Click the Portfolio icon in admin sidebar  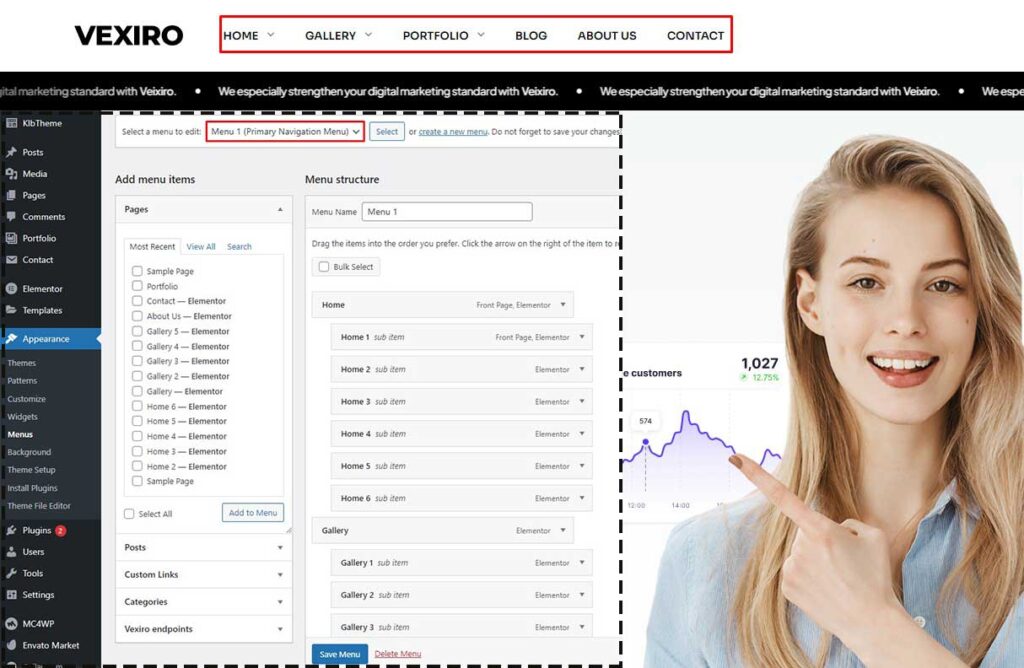coord(12,238)
